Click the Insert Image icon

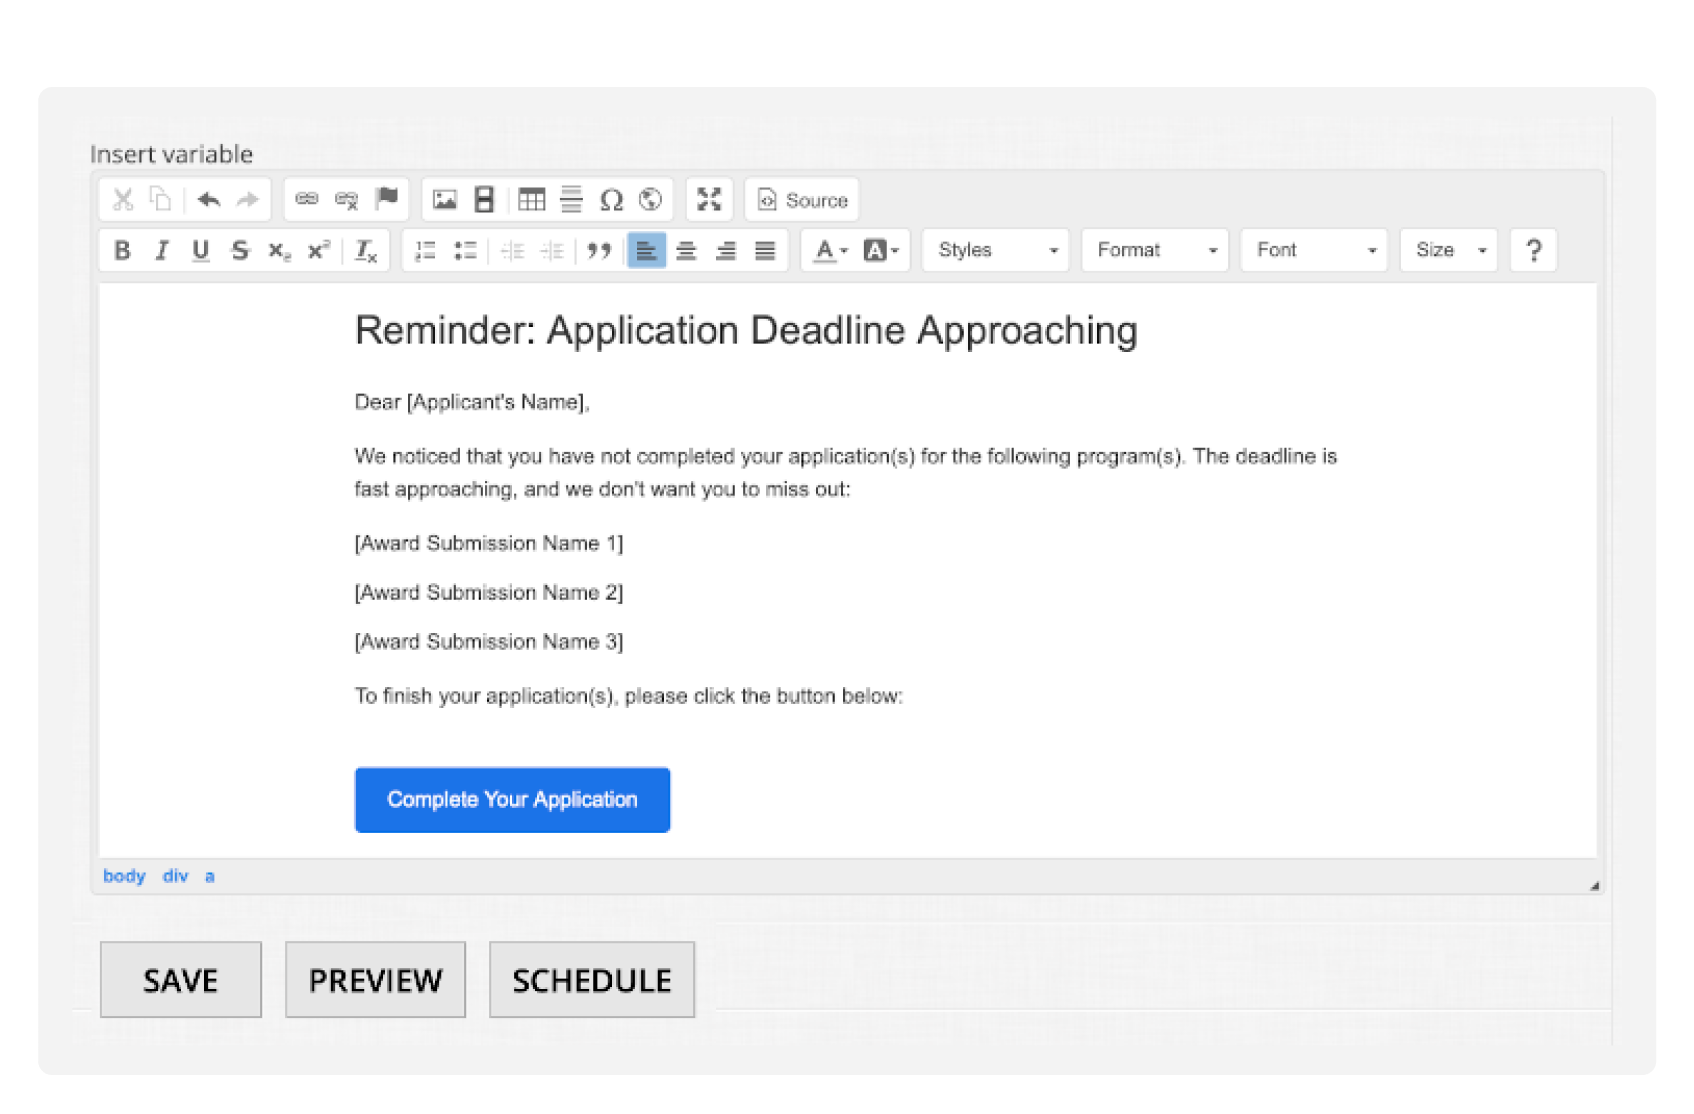[x=445, y=200]
